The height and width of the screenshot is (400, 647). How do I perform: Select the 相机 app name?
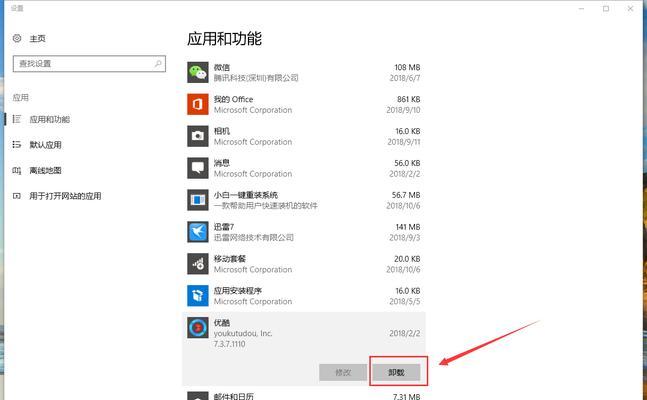click(x=222, y=131)
